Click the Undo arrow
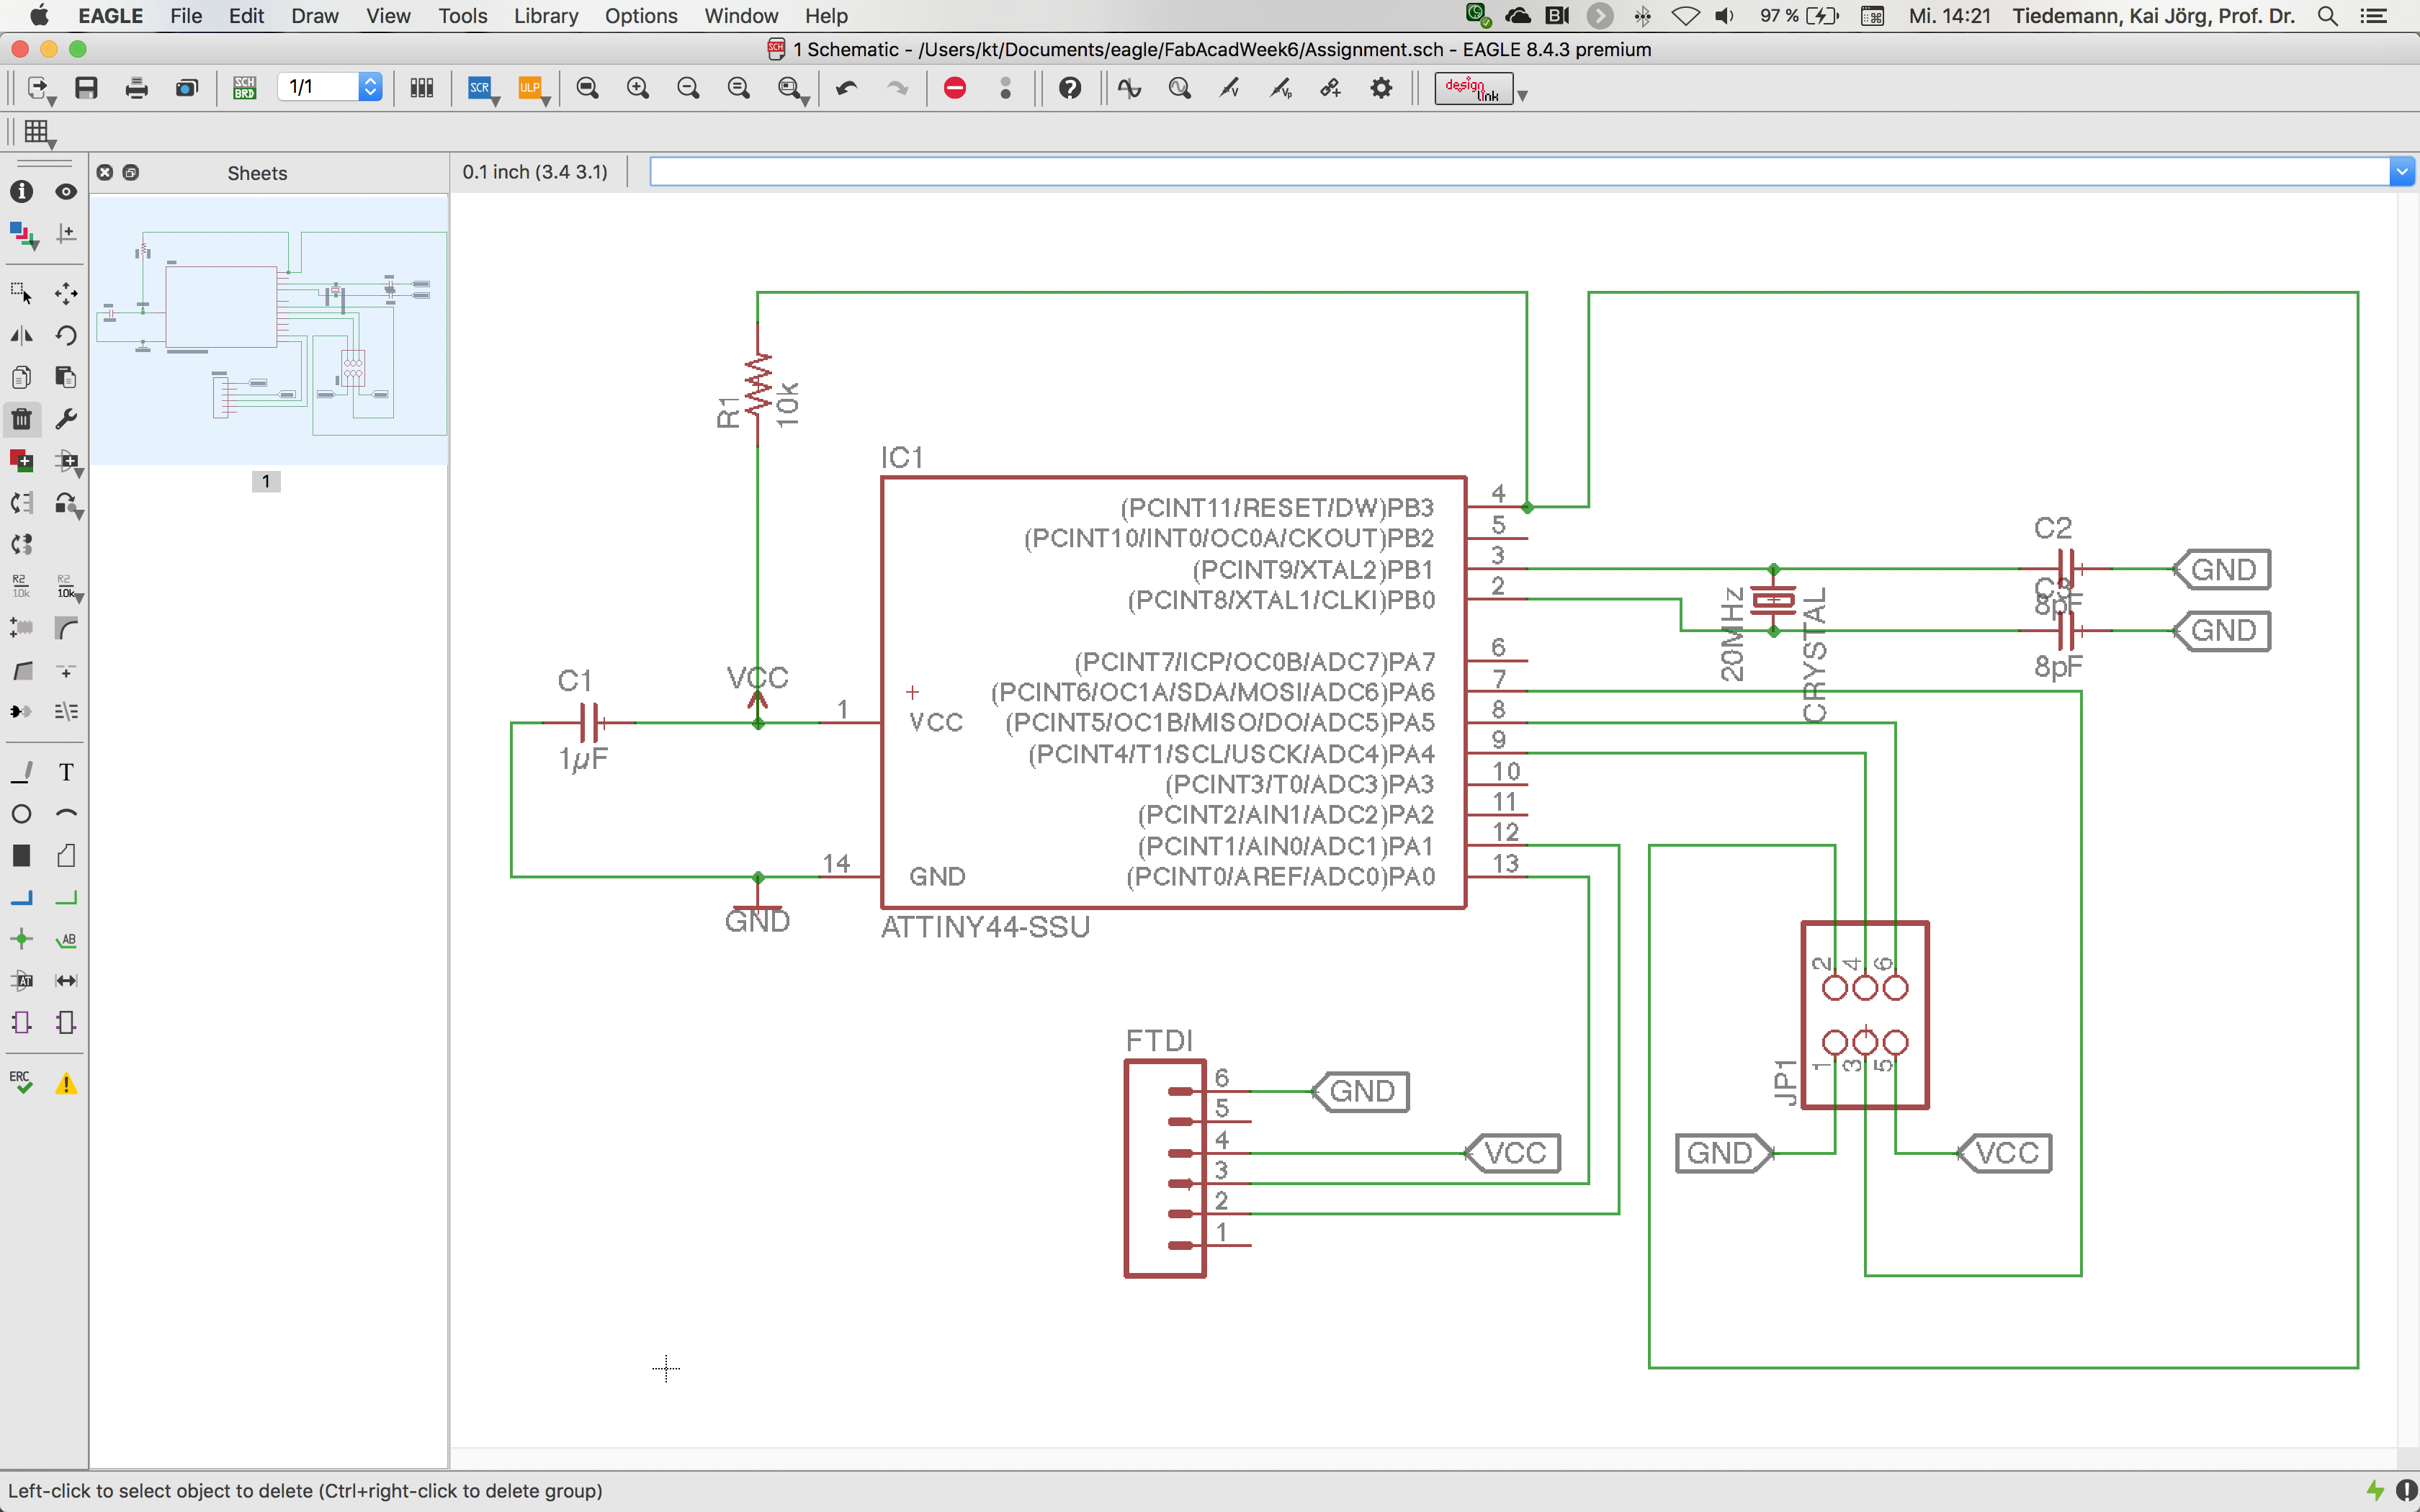Screen dimensions: 2420x1512 tap(846, 88)
